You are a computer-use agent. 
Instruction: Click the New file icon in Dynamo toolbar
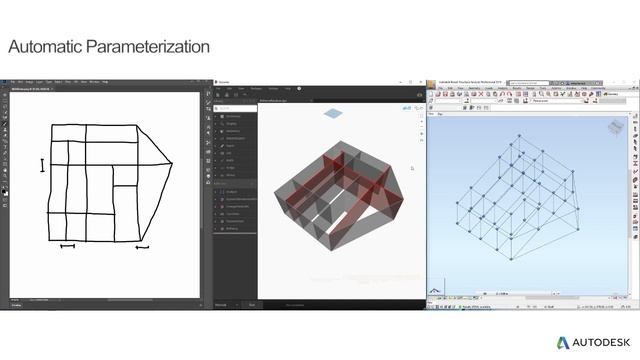218,95
